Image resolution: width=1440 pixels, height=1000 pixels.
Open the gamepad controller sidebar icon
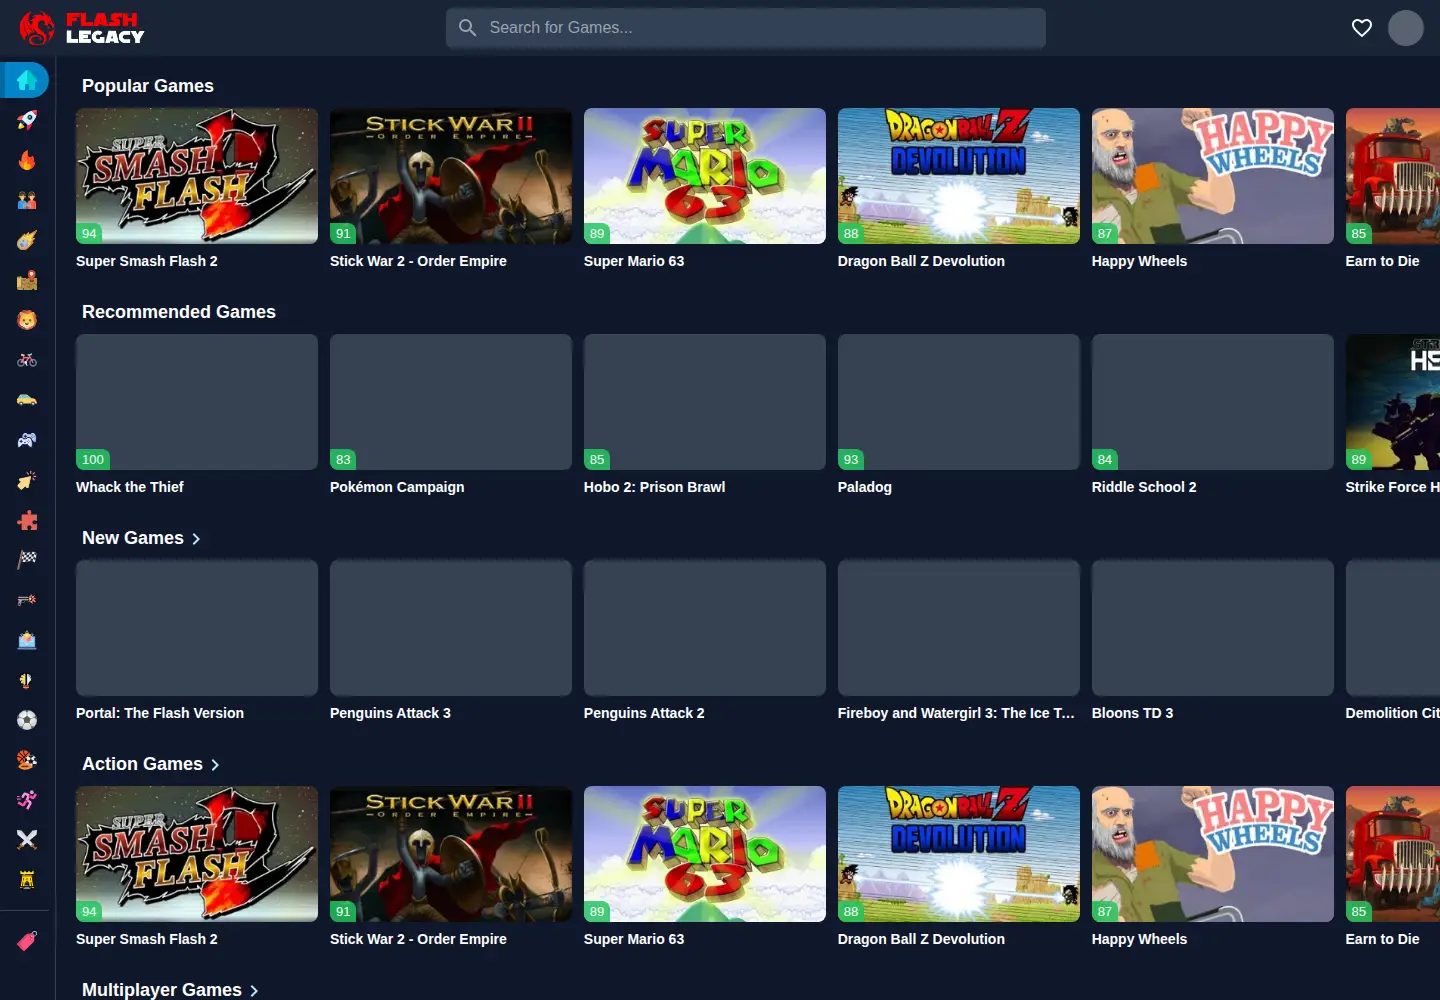pyautogui.click(x=27, y=440)
